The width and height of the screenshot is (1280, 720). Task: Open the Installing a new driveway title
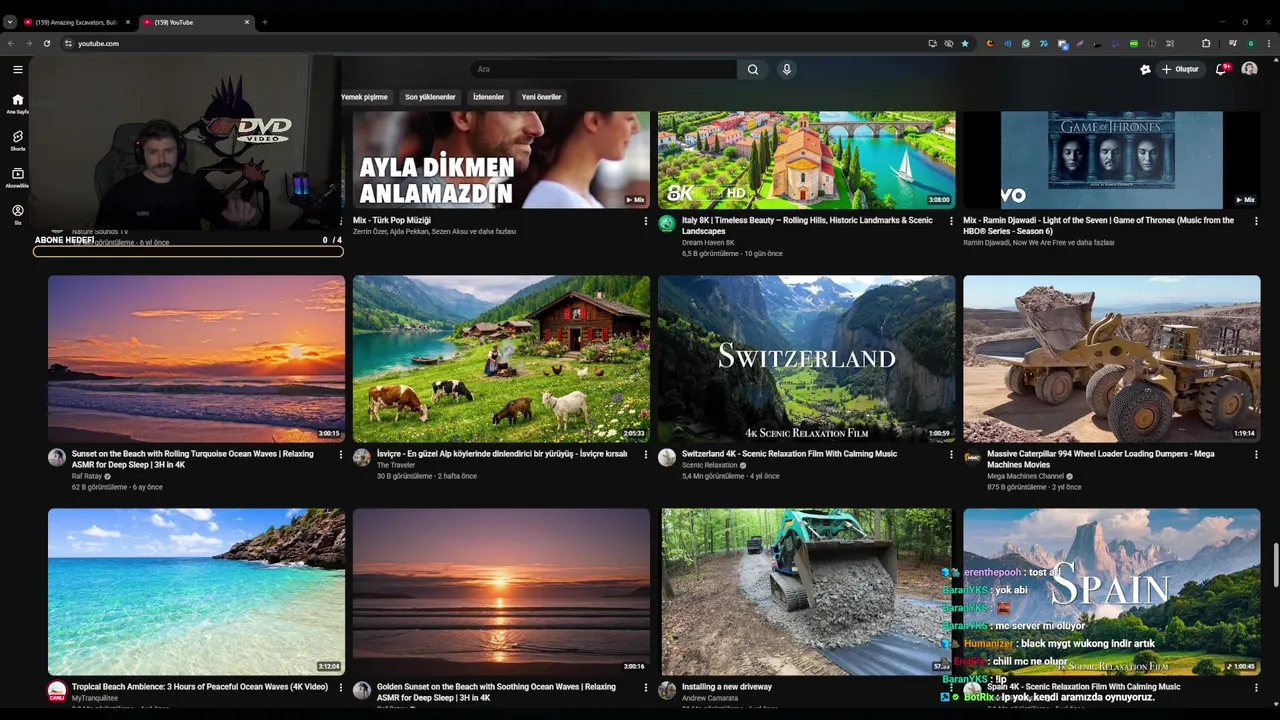[x=727, y=687]
